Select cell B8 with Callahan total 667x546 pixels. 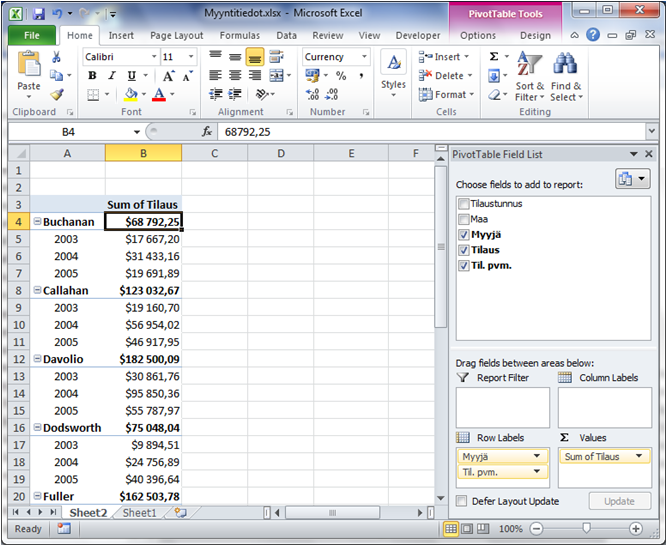point(143,291)
